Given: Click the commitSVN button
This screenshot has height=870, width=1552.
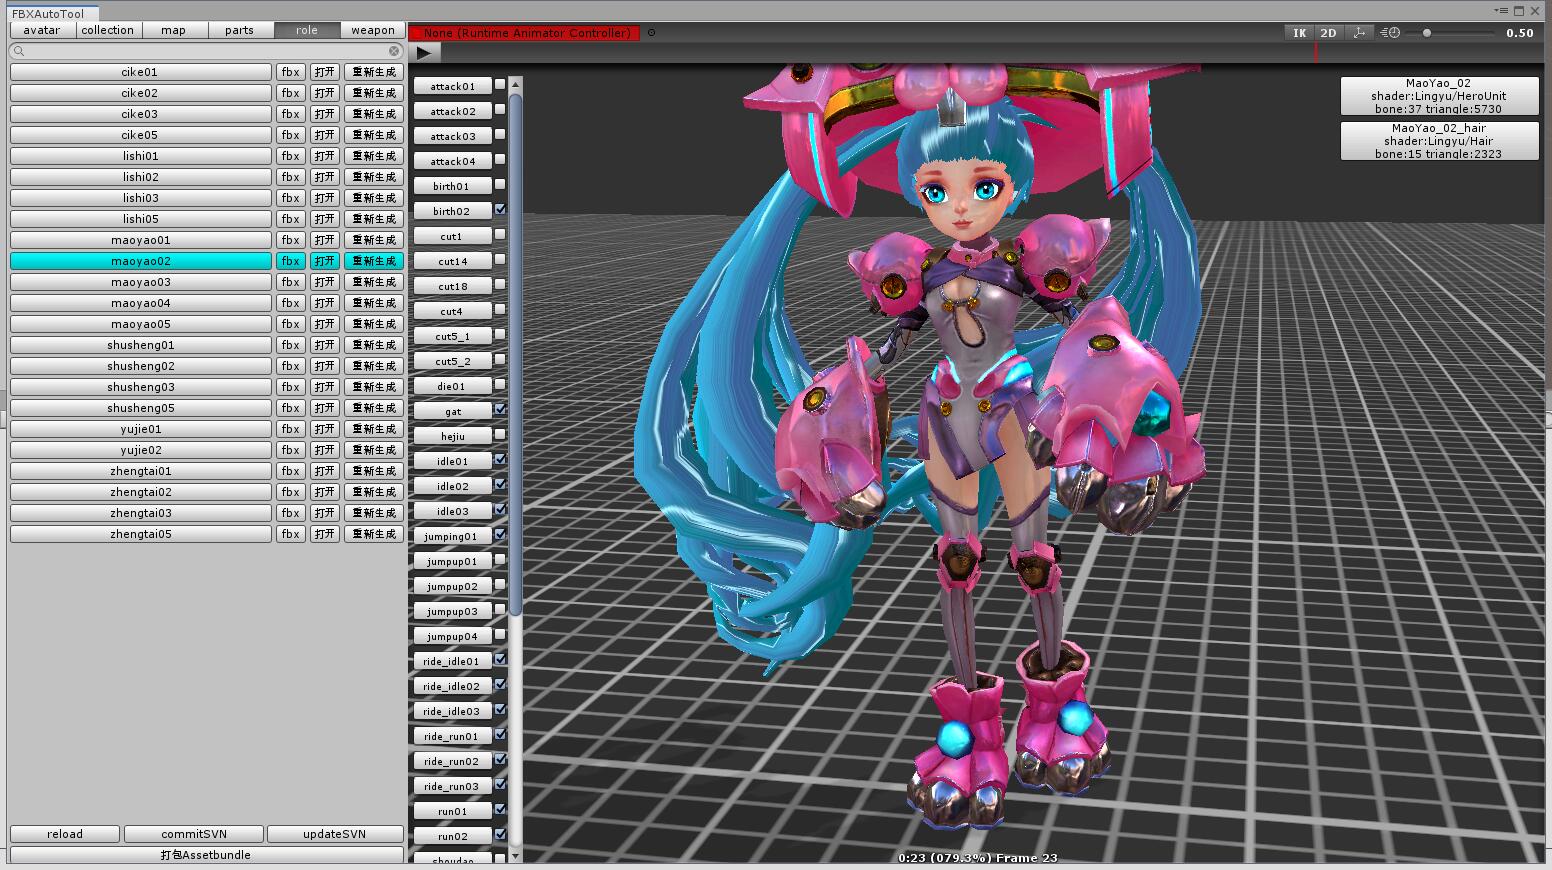Looking at the screenshot, I should 194,834.
